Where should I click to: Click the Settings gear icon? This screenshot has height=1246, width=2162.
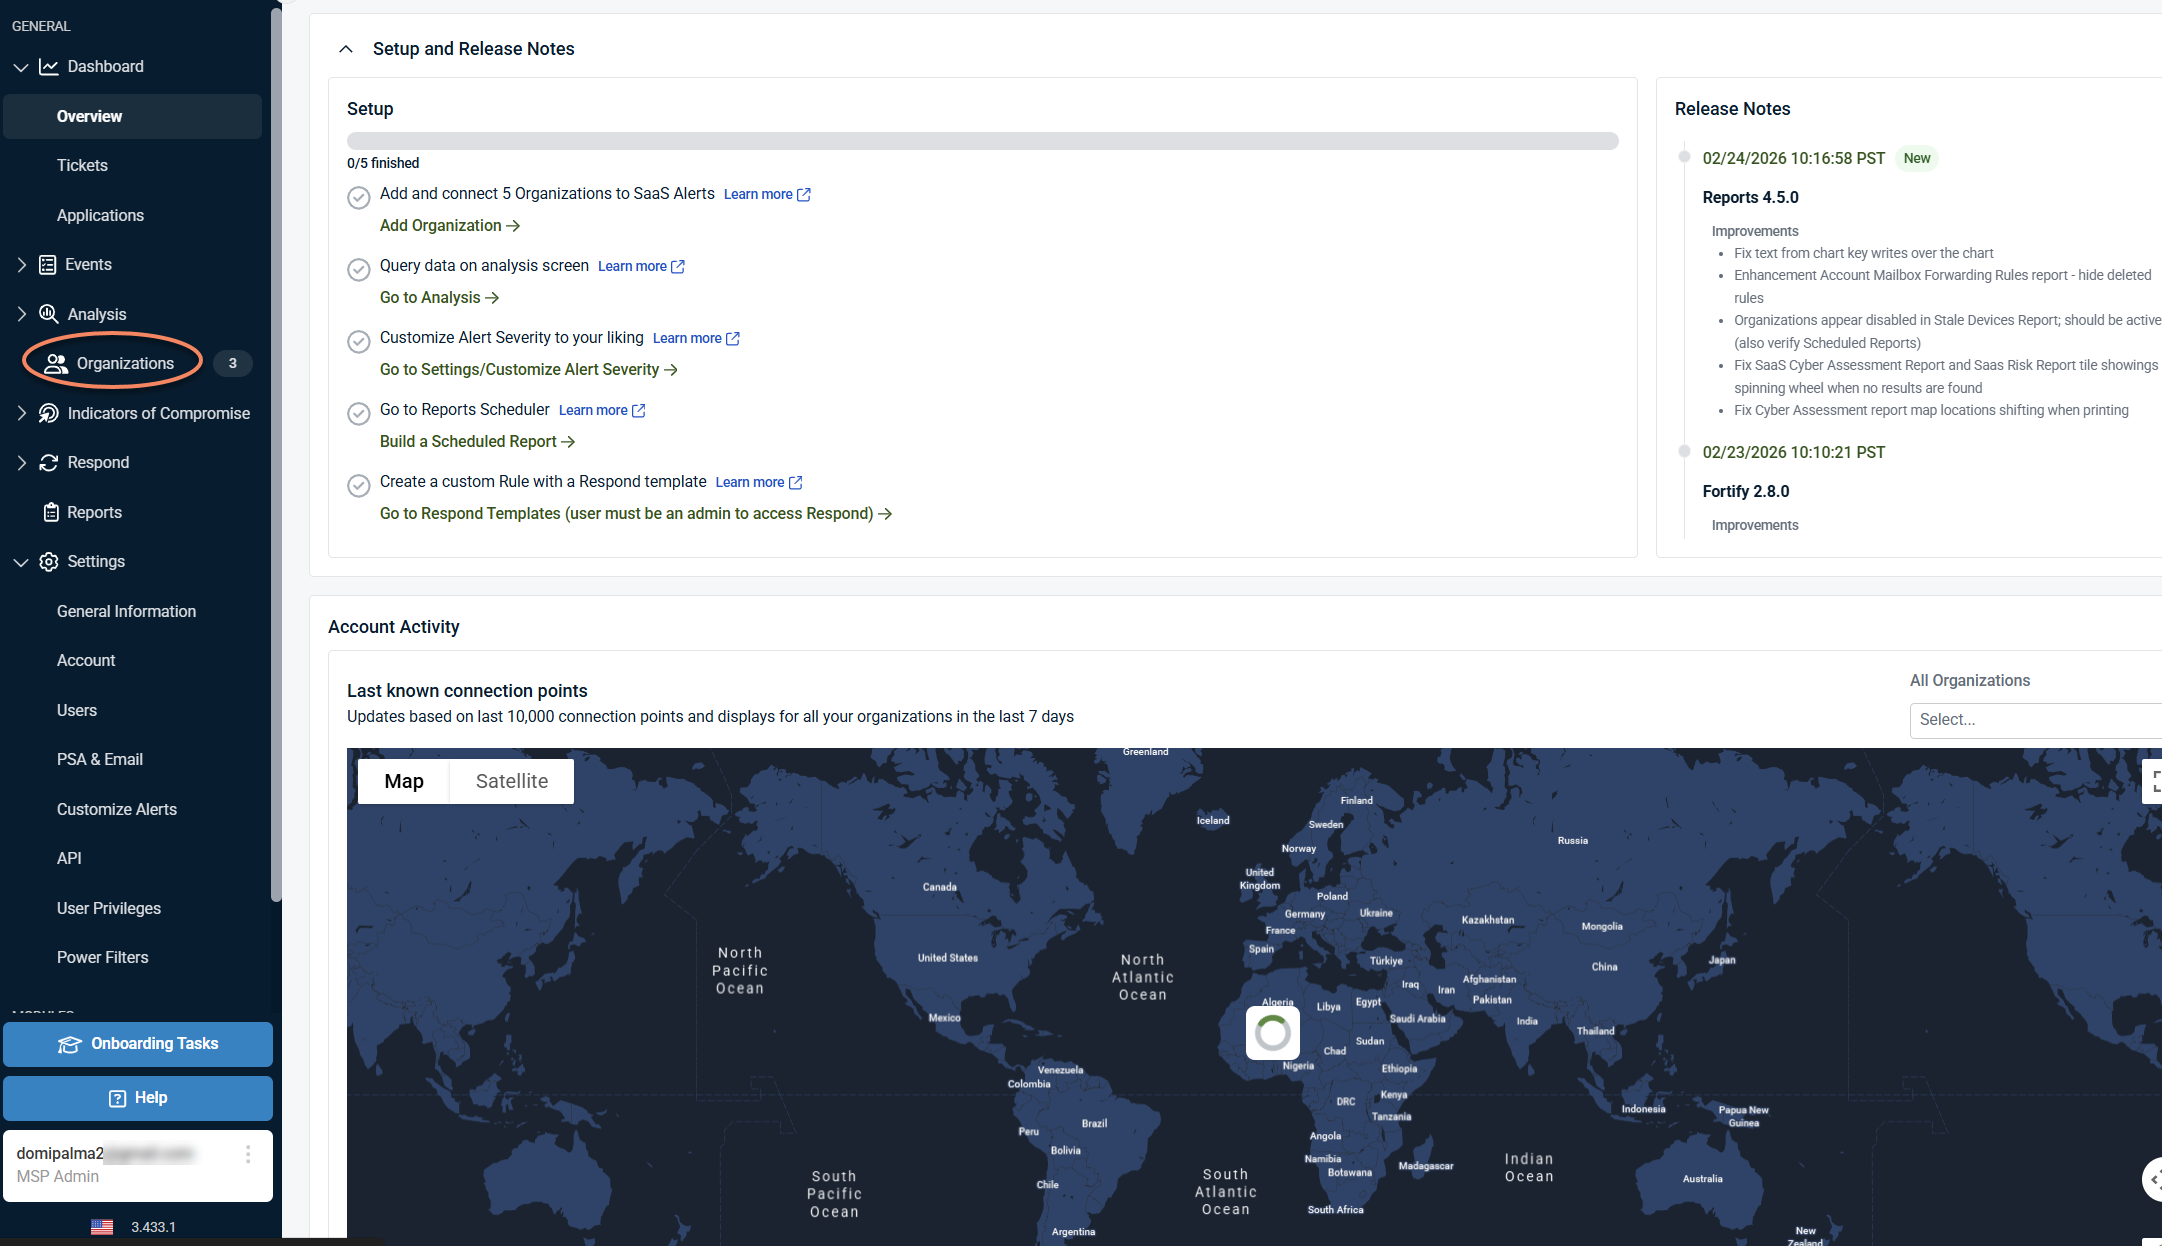(x=48, y=561)
